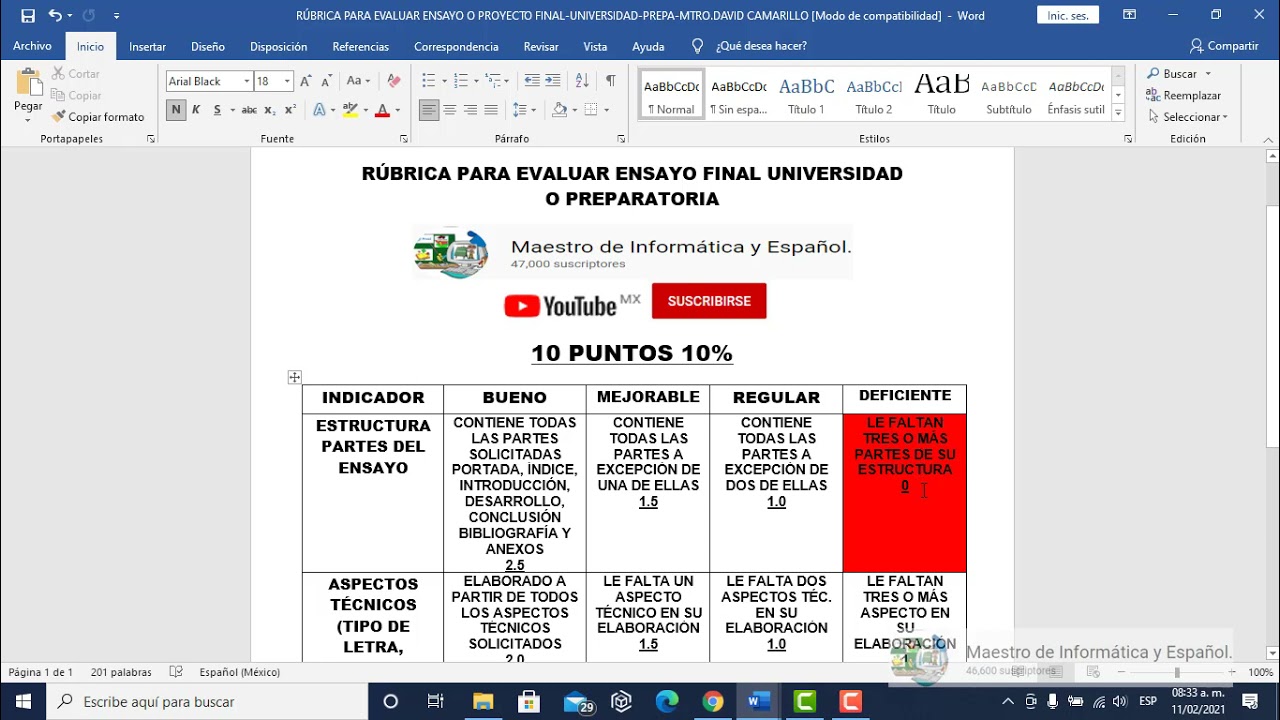Open the Seleccionar dropdown
The width and height of the screenshot is (1280, 720).
tap(1188, 117)
